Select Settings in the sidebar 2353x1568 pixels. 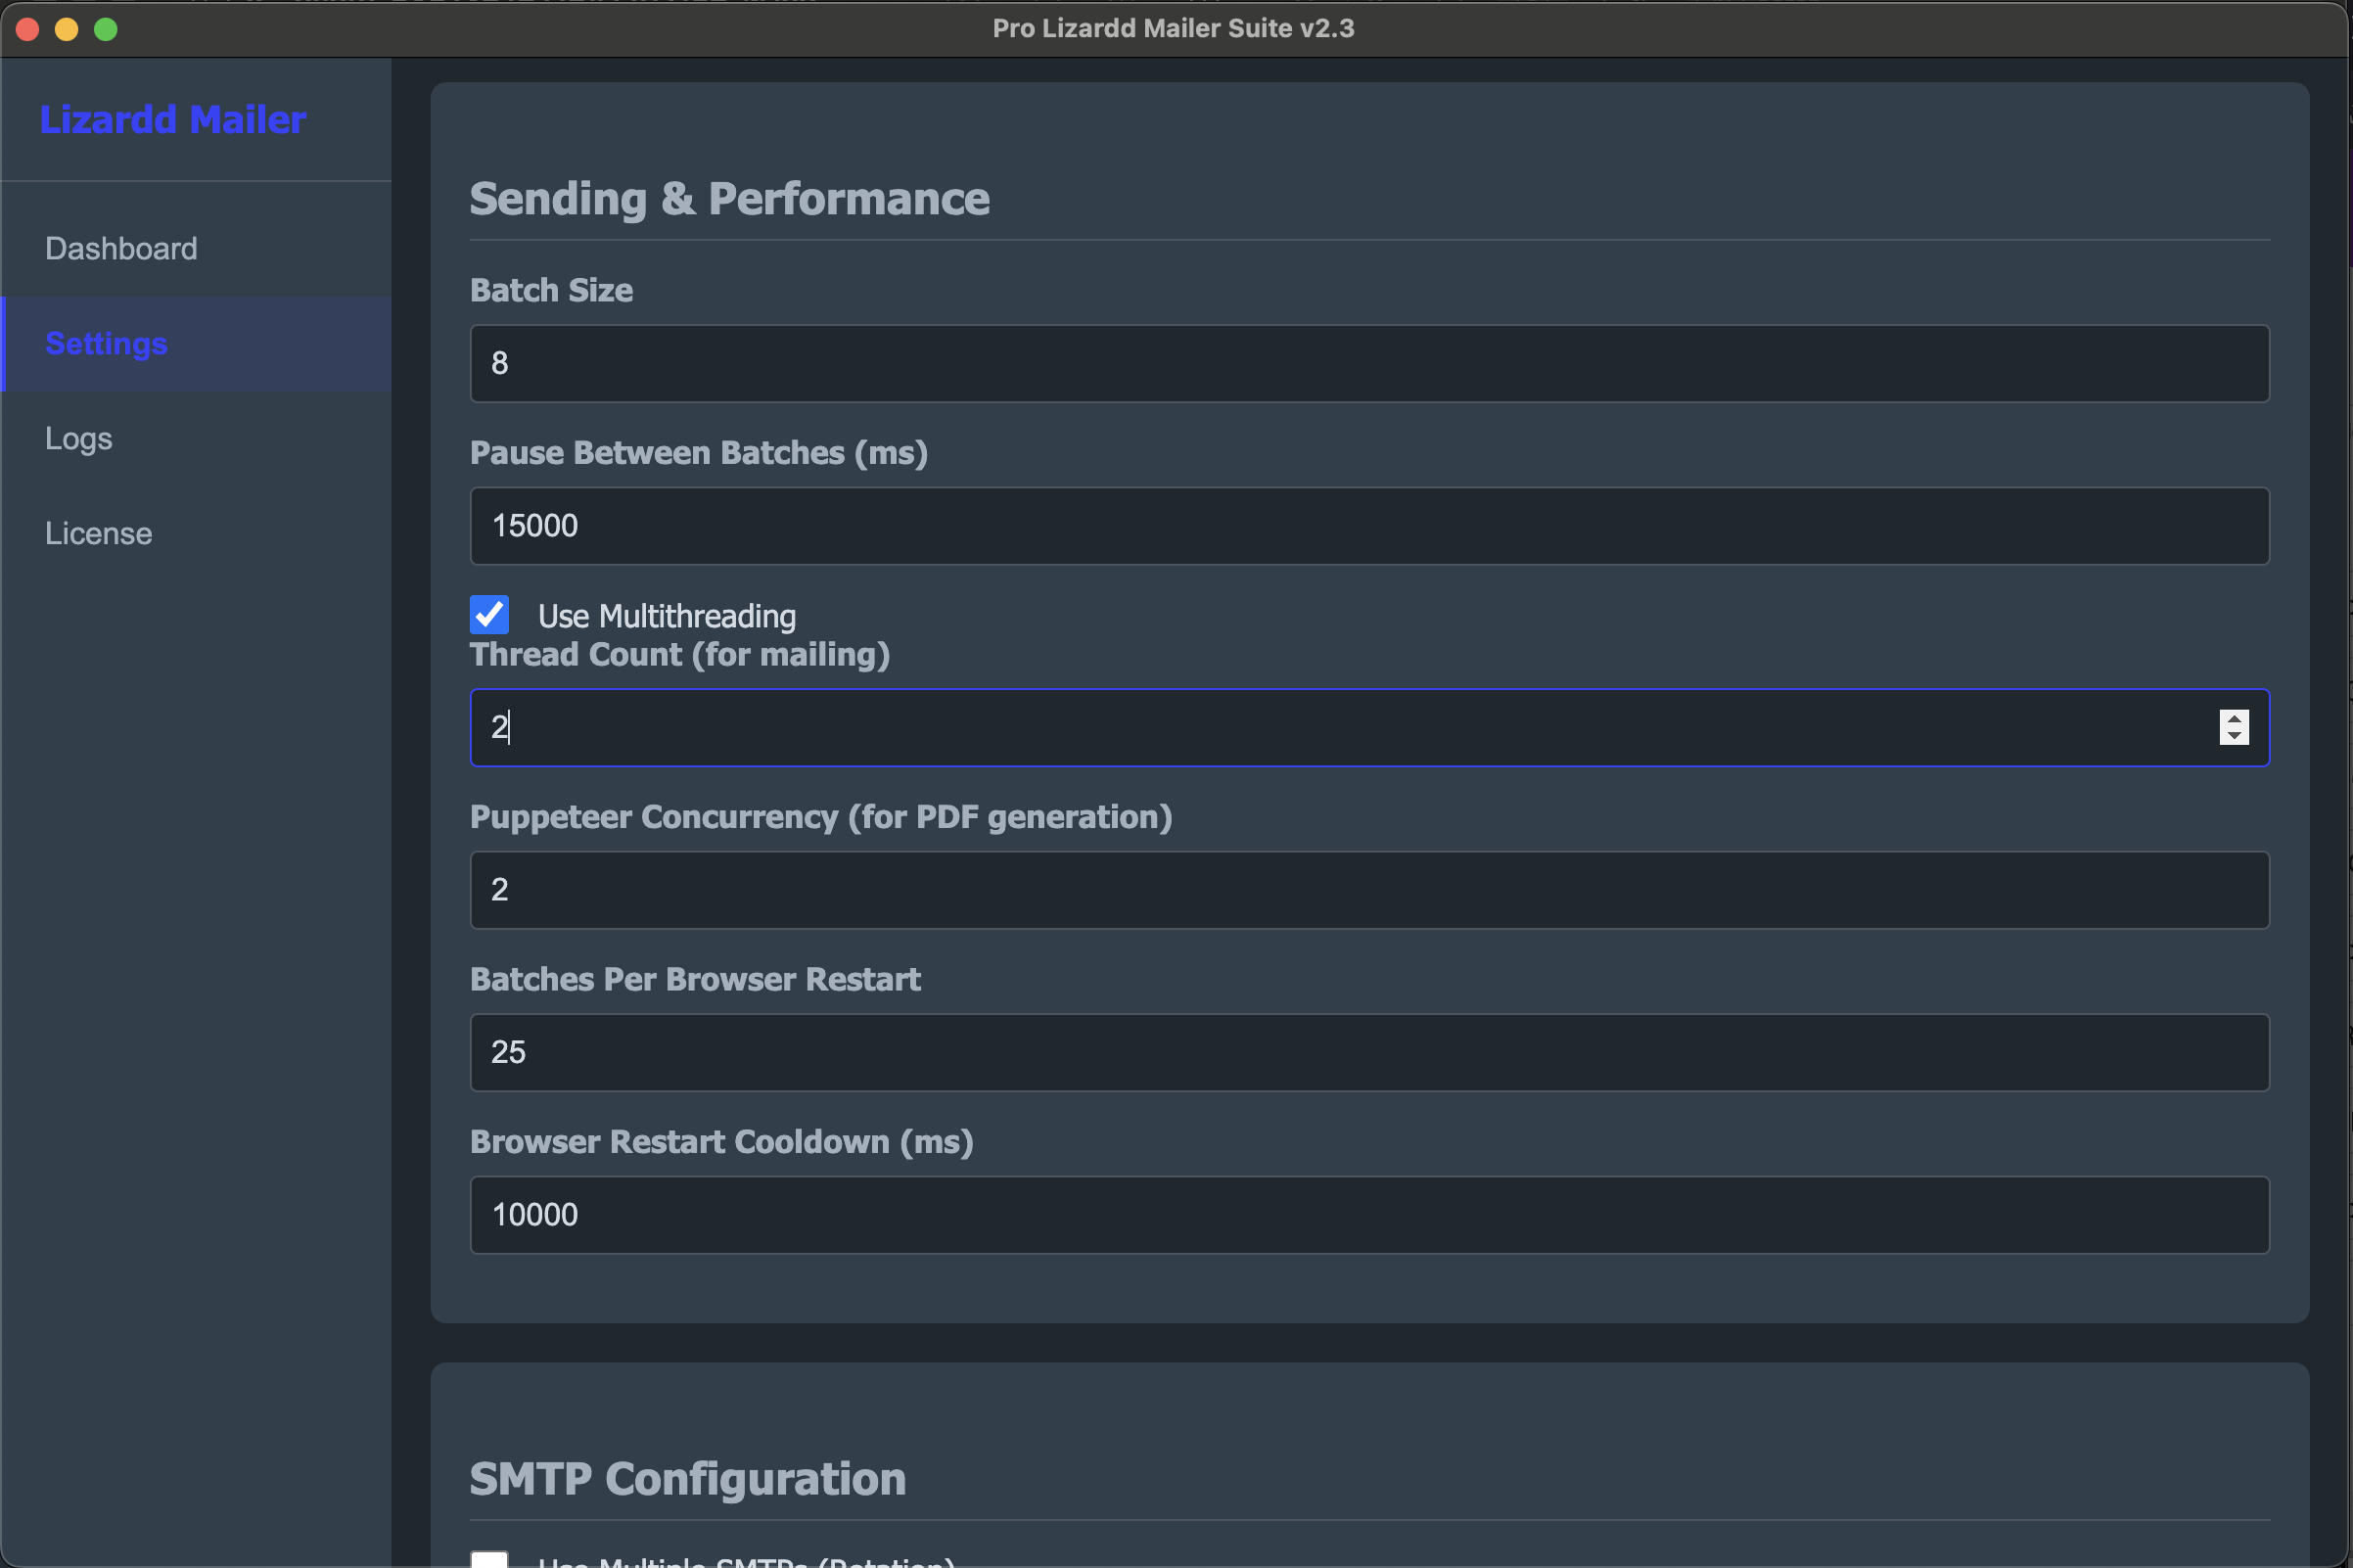106,343
